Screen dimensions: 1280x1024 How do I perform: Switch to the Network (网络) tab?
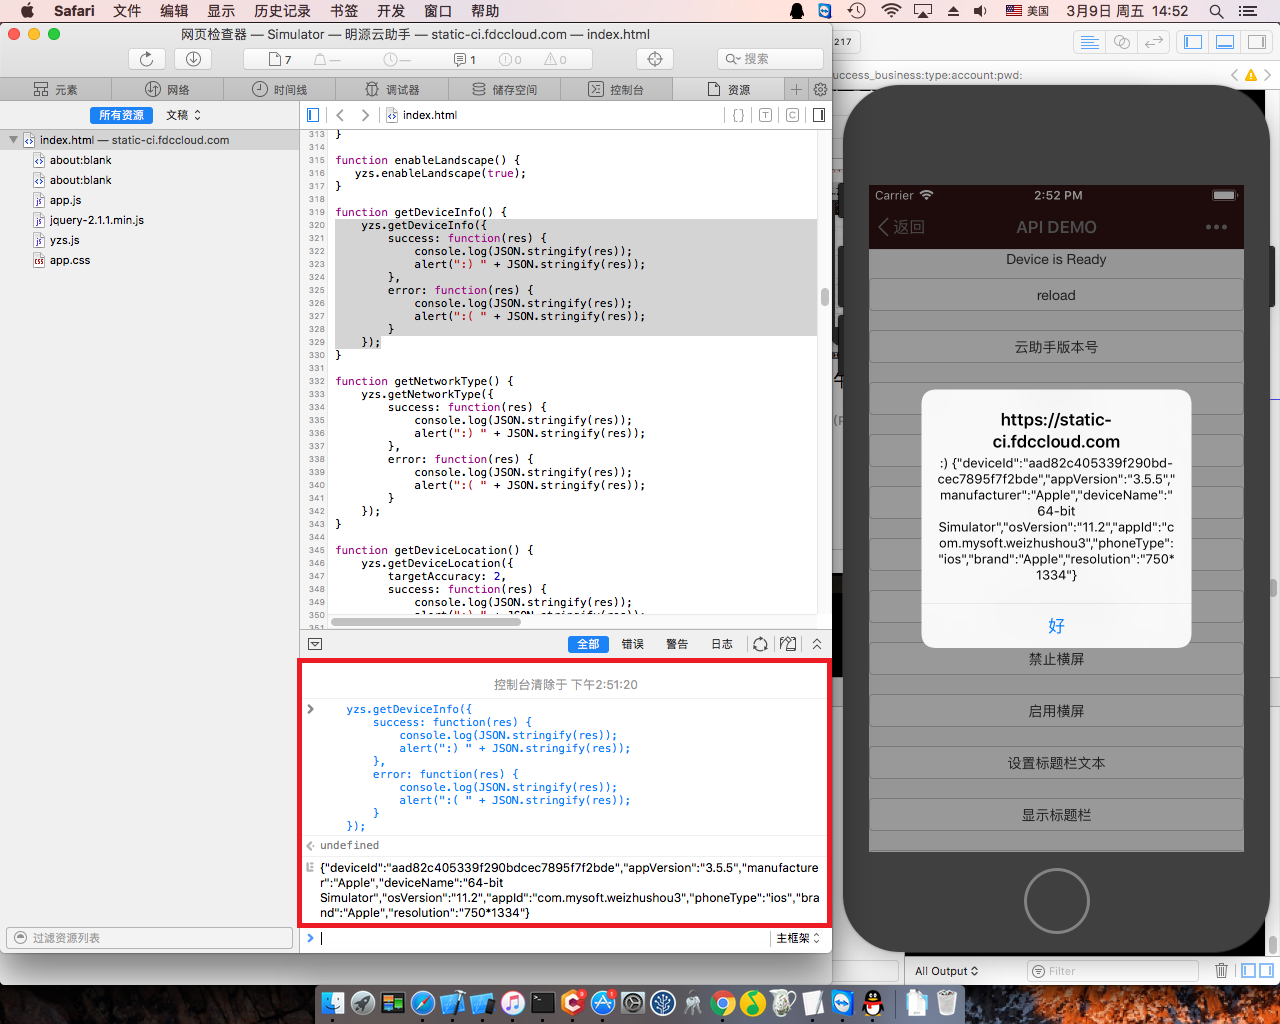pos(168,89)
